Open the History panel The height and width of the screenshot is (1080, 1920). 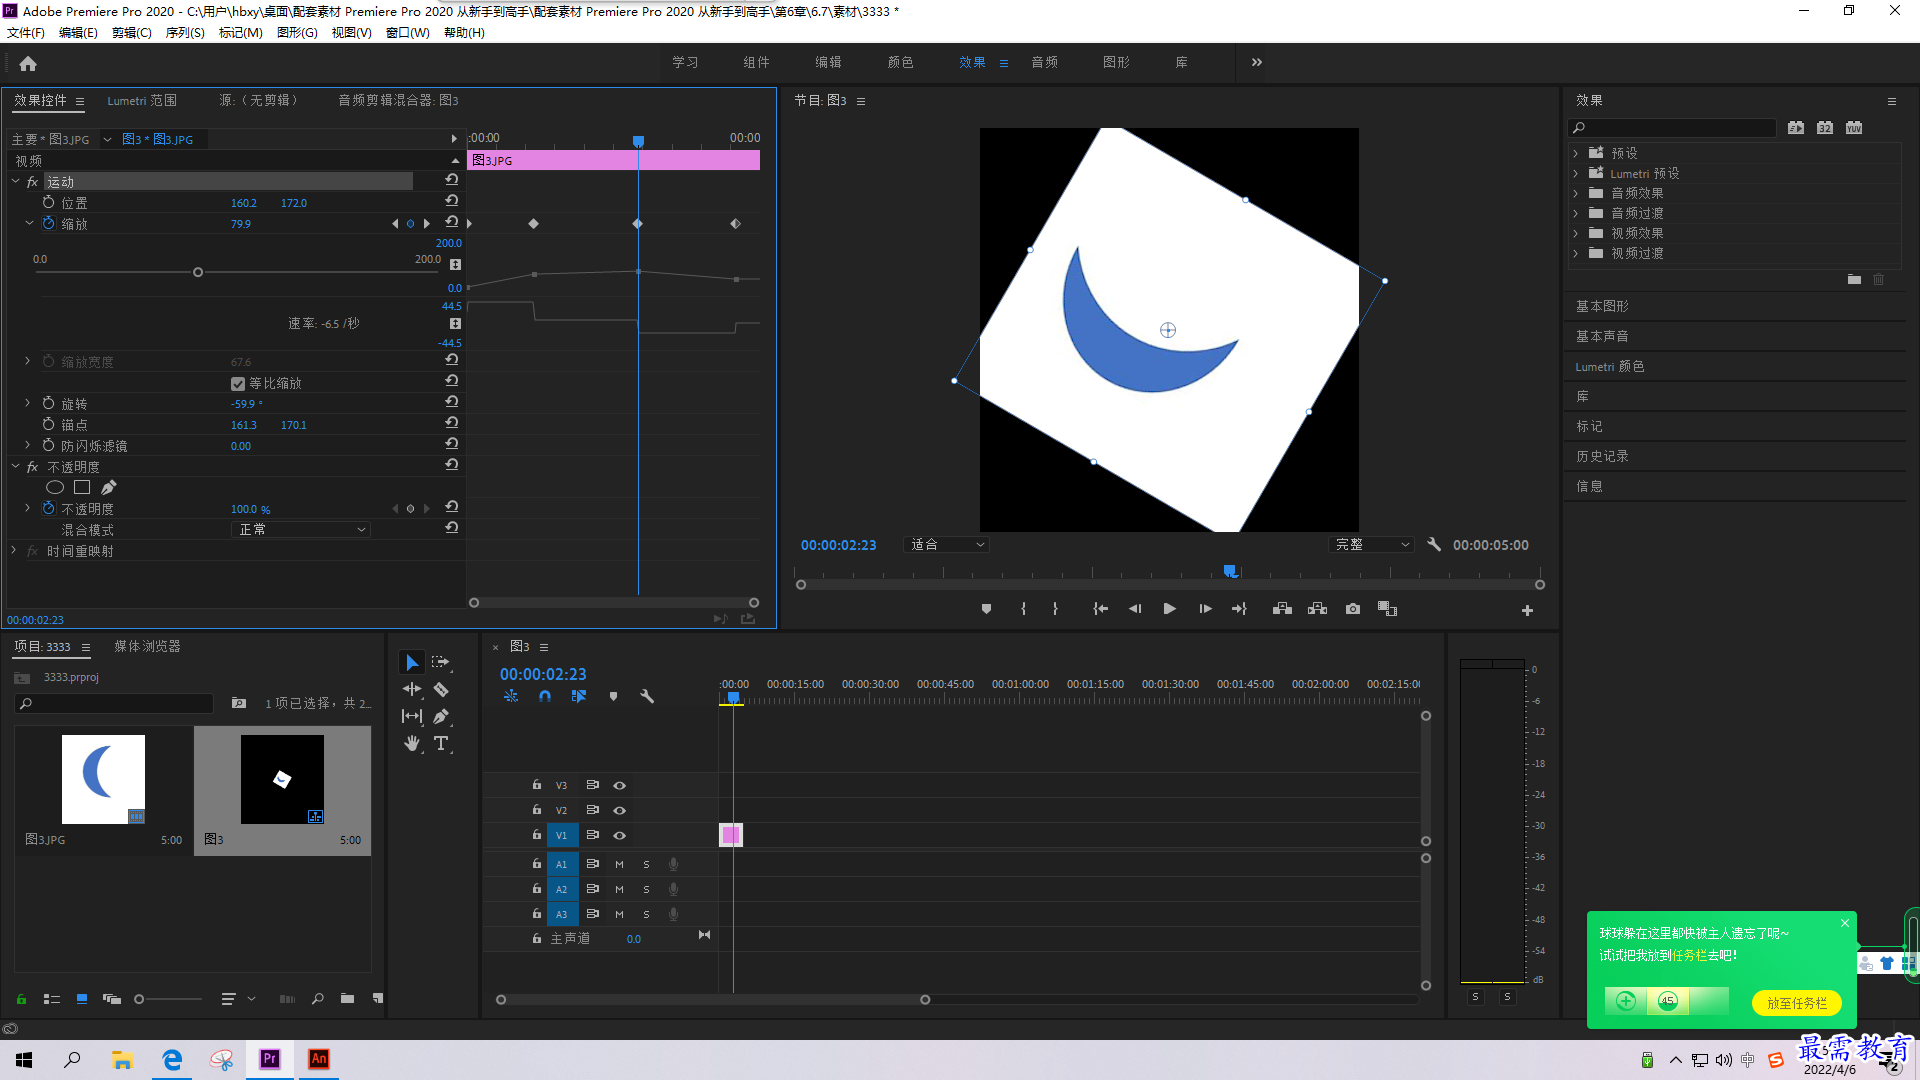coord(1602,456)
